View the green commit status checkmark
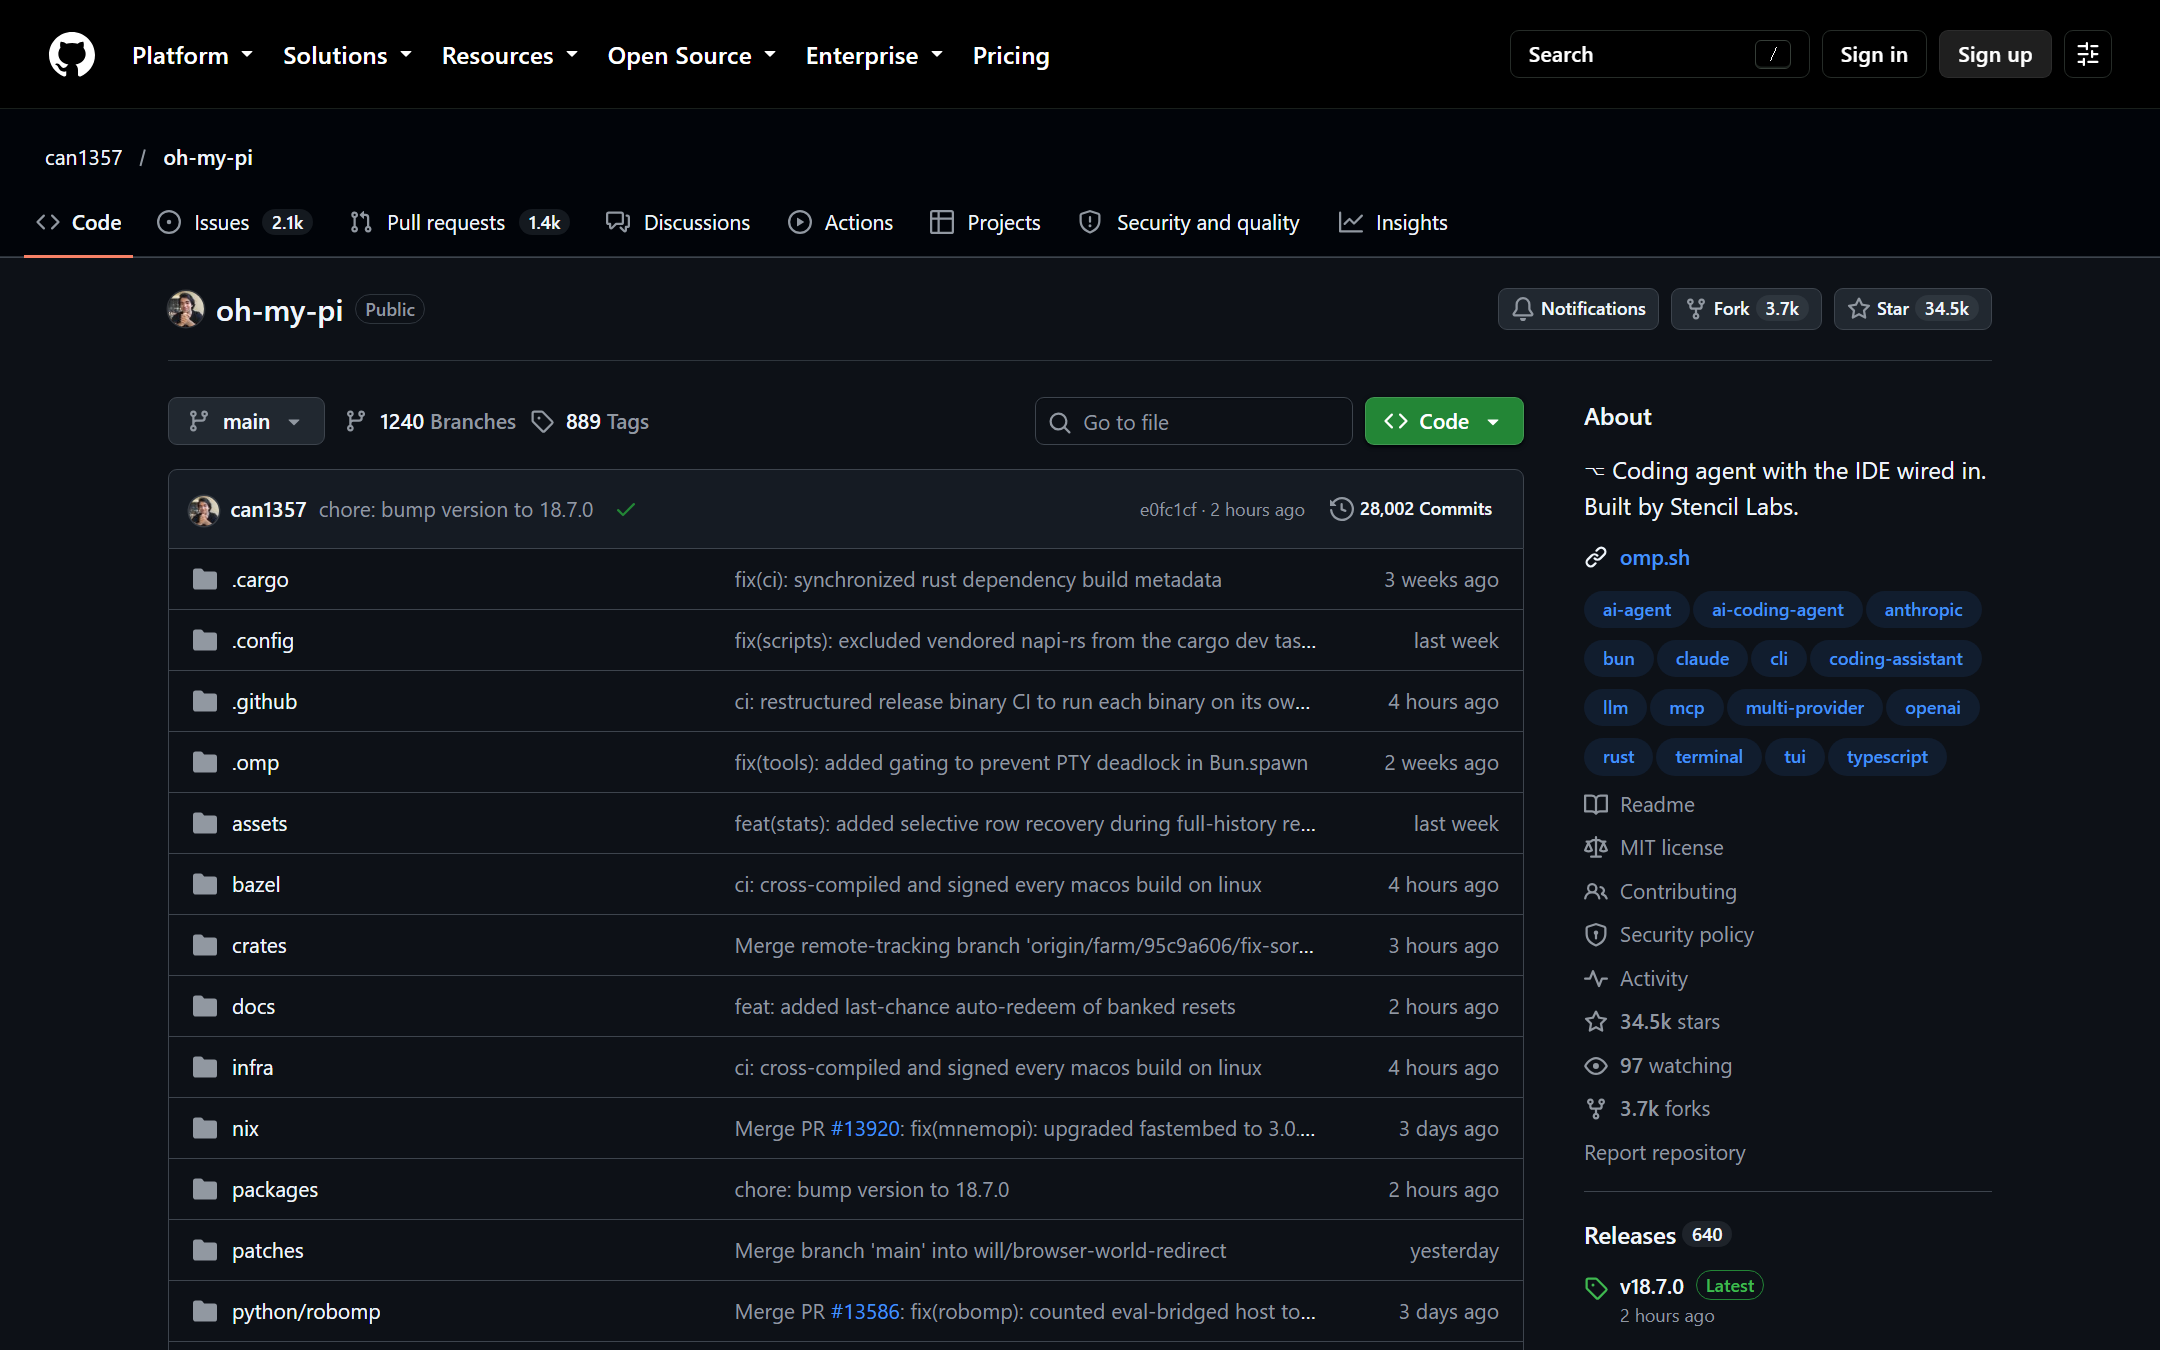The image size is (2160, 1350). click(626, 510)
